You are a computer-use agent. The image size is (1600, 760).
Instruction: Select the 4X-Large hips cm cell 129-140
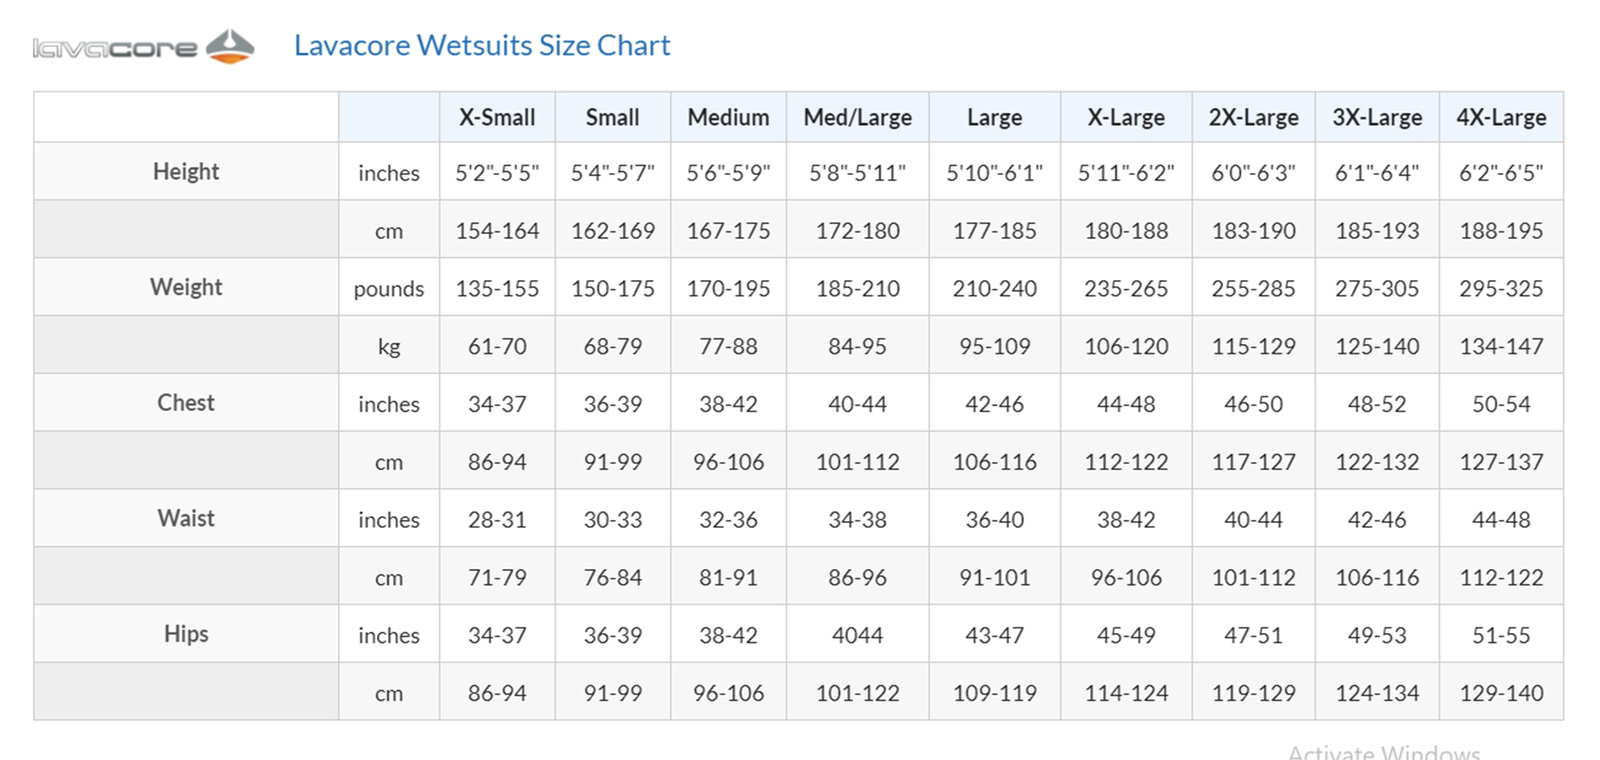pos(1500,693)
